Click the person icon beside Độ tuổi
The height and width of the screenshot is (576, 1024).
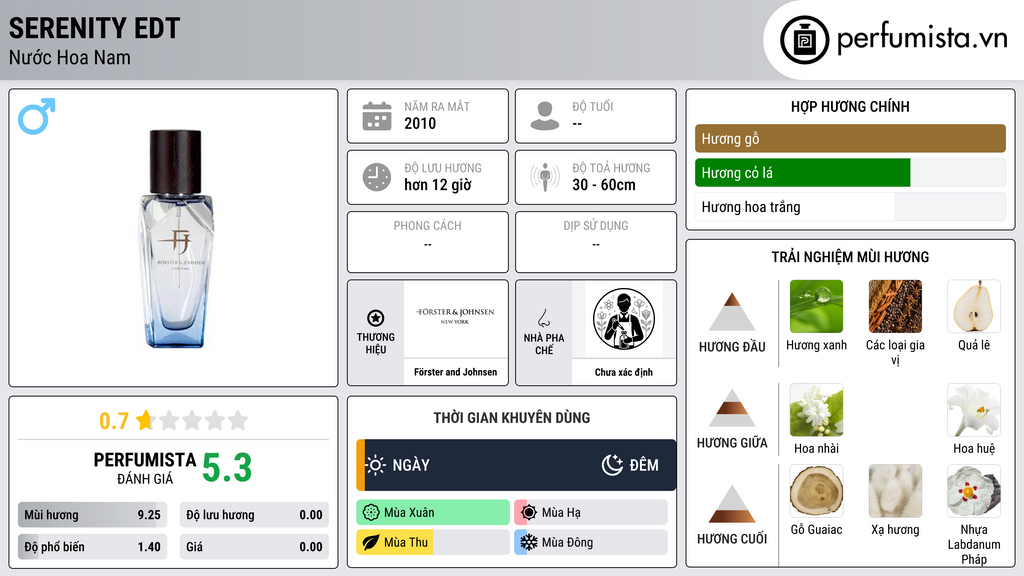pos(545,116)
